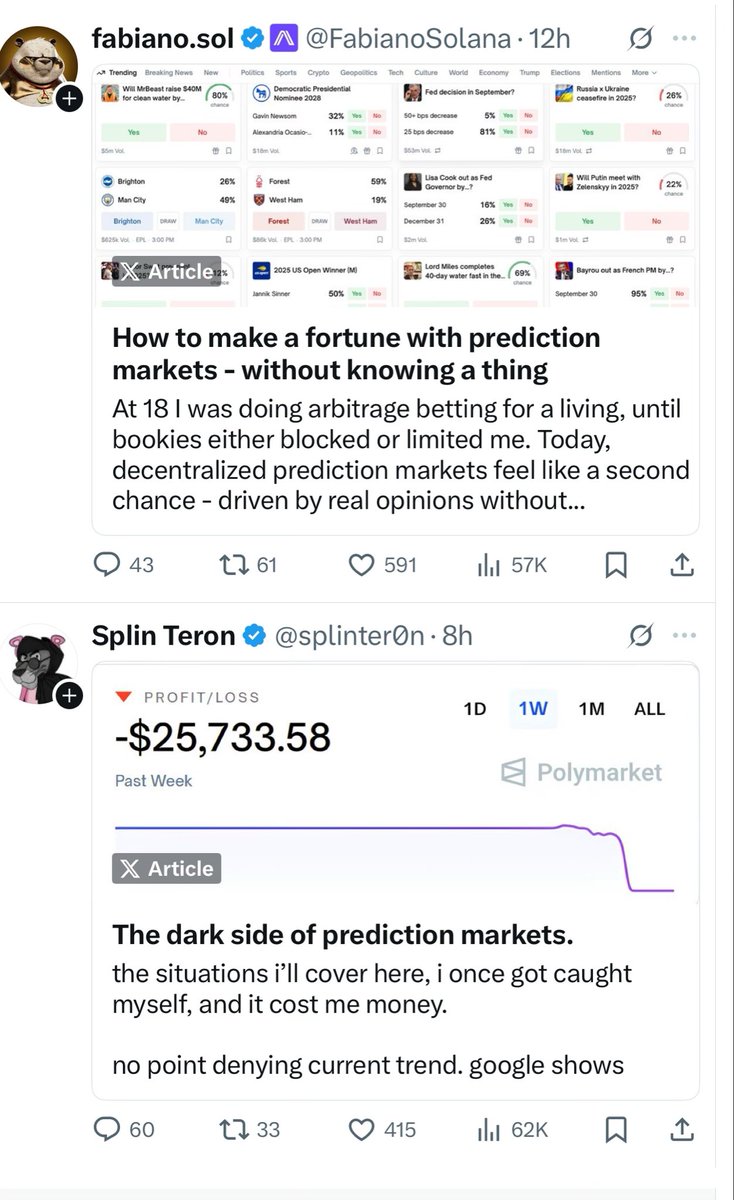Open the more options menu on fabiano.sol's post
The image size is (734, 1200).
(685, 37)
